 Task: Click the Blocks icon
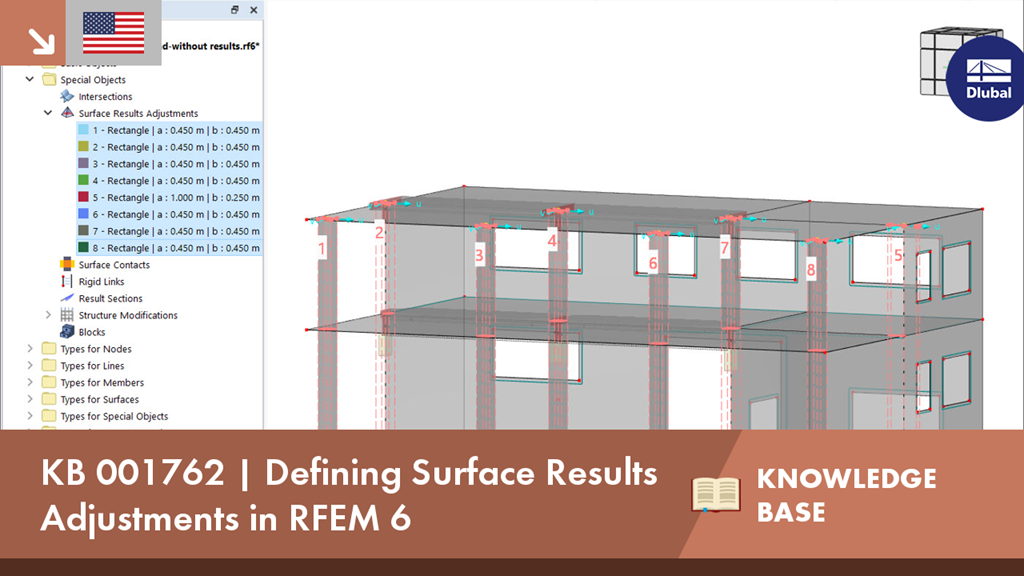(67, 332)
